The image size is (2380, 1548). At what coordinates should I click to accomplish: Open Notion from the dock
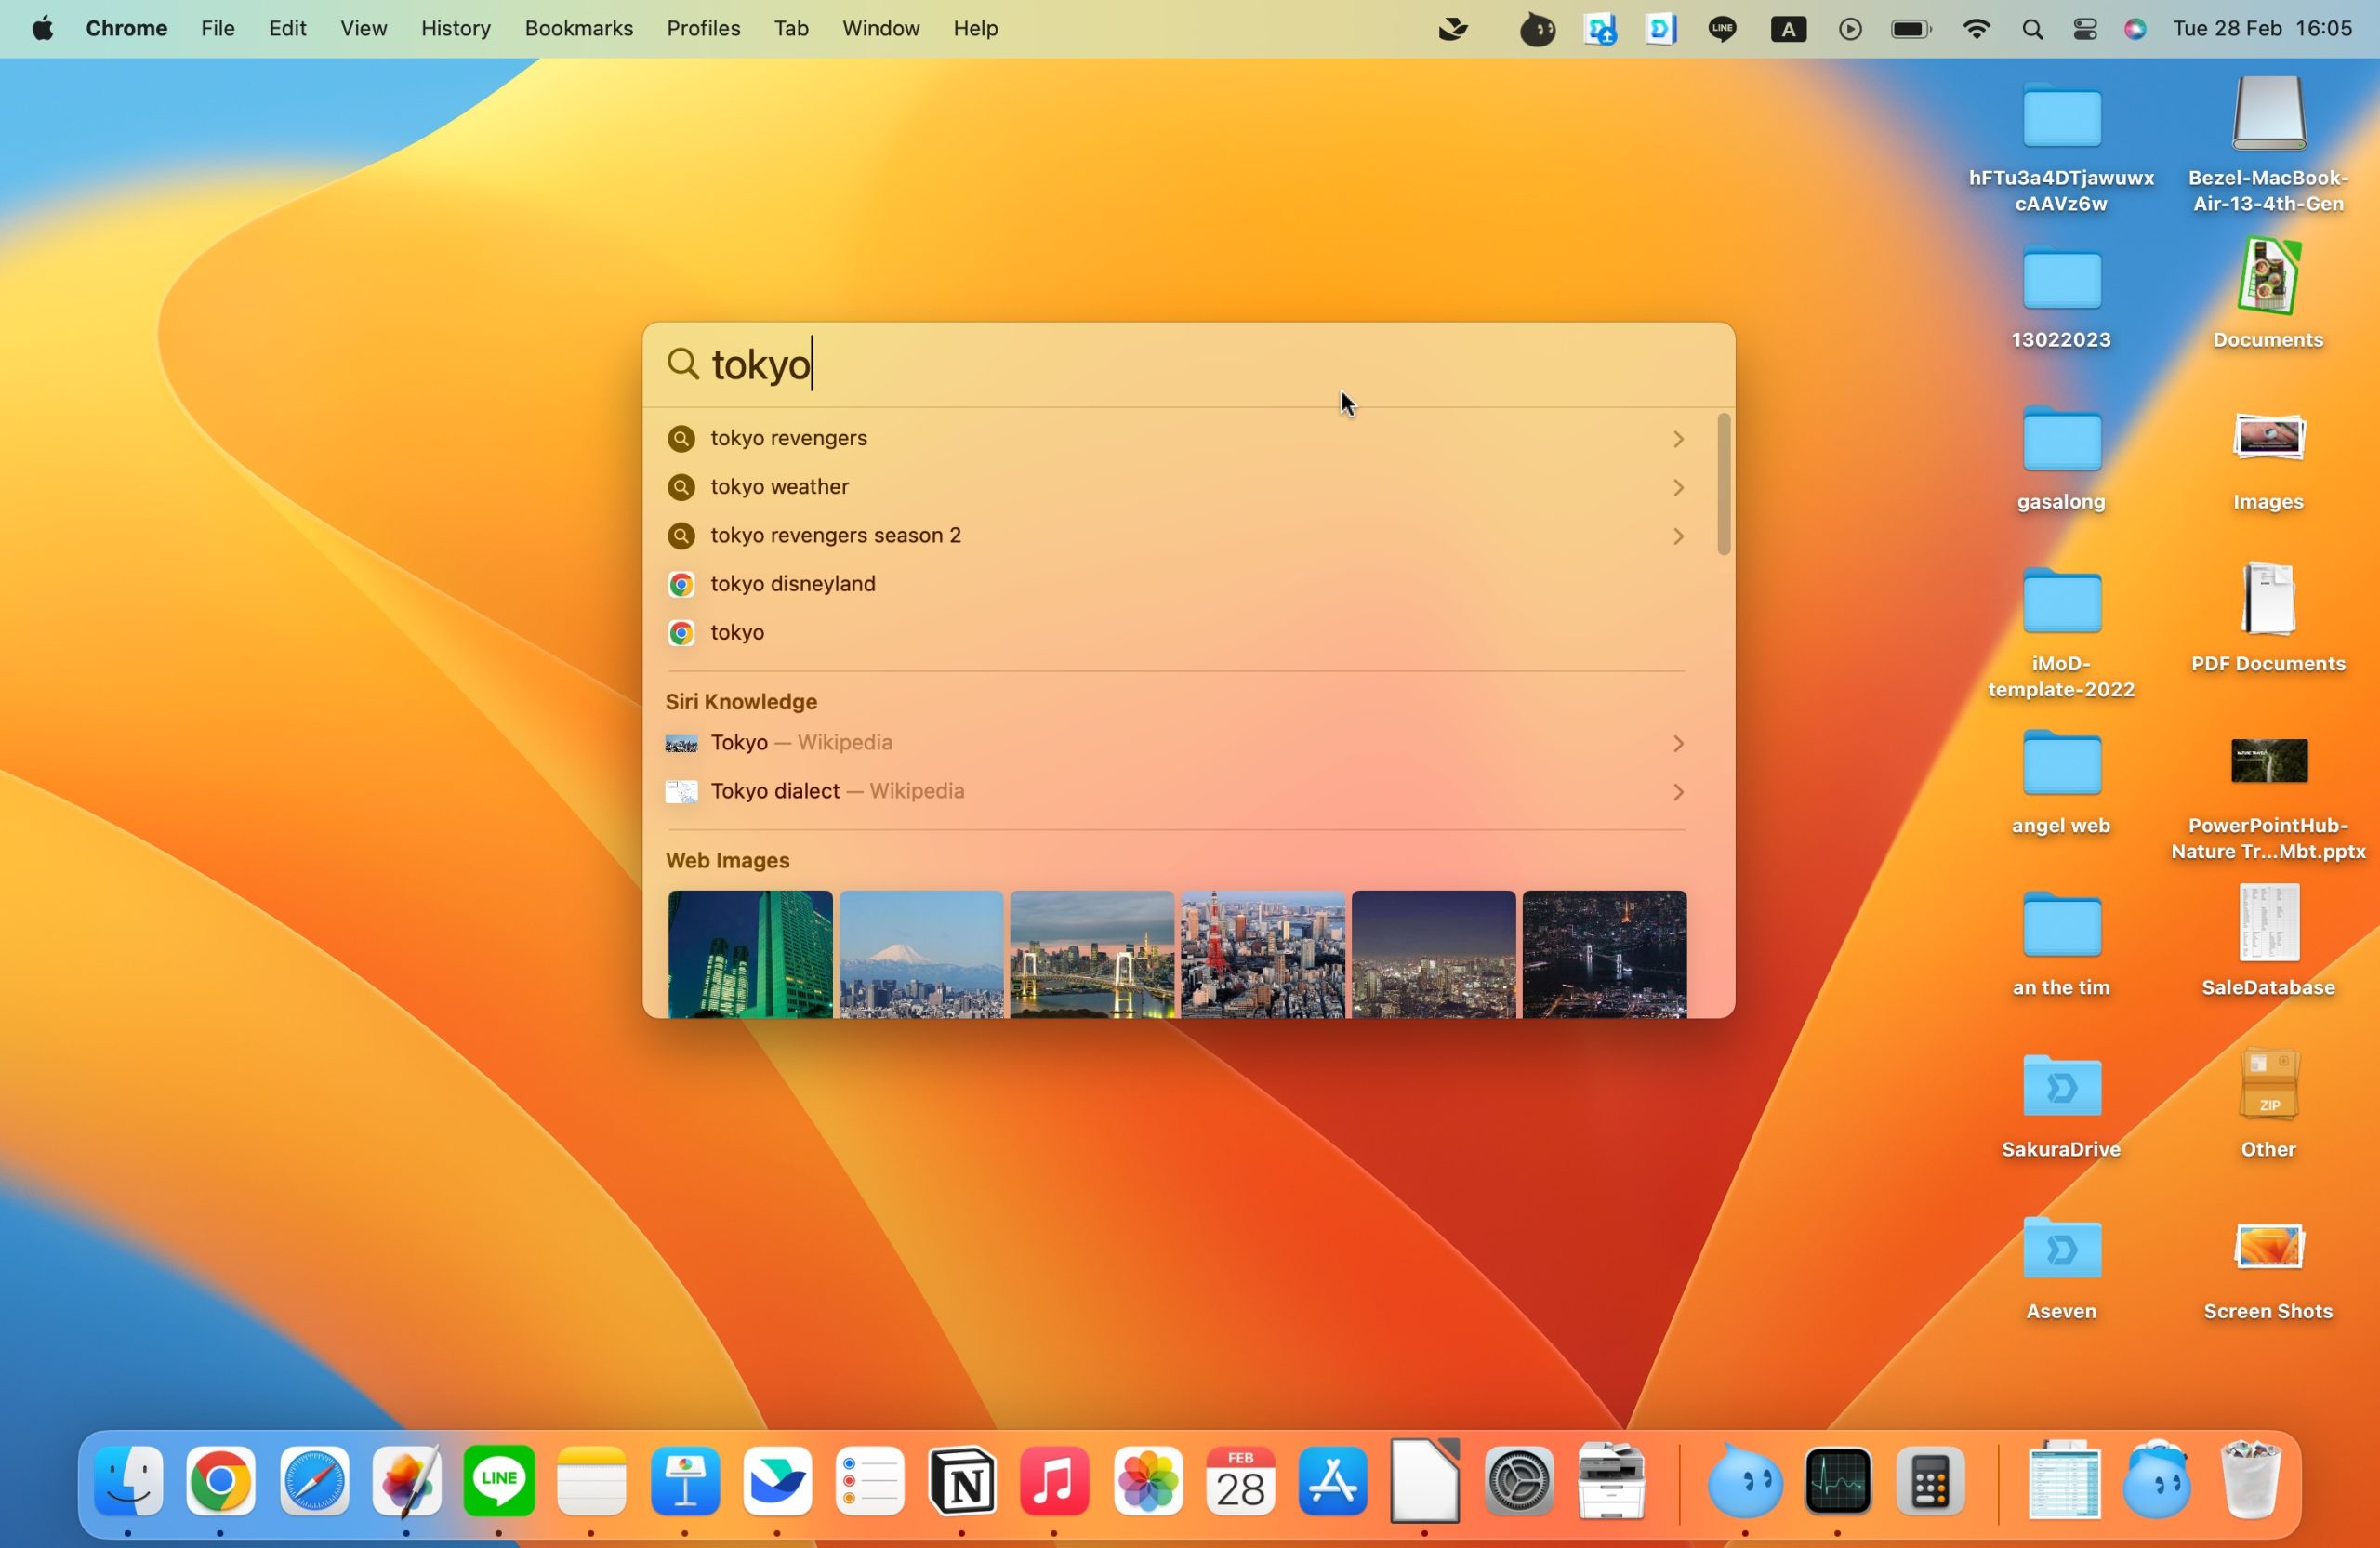[x=962, y=1481]
